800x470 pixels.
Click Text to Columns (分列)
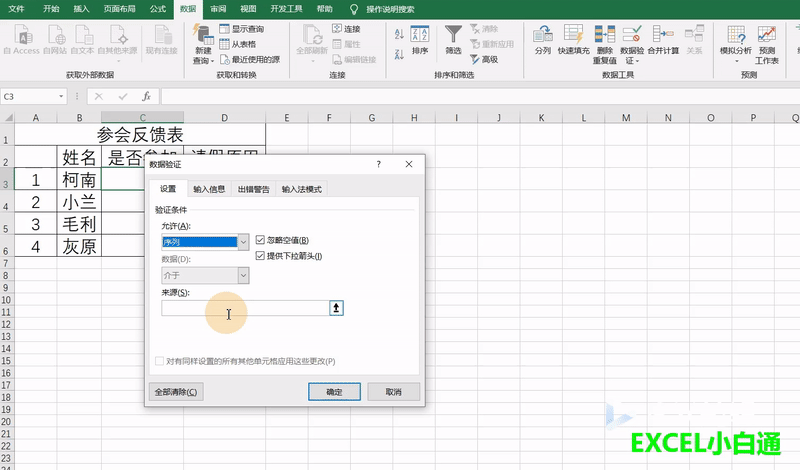543,40
